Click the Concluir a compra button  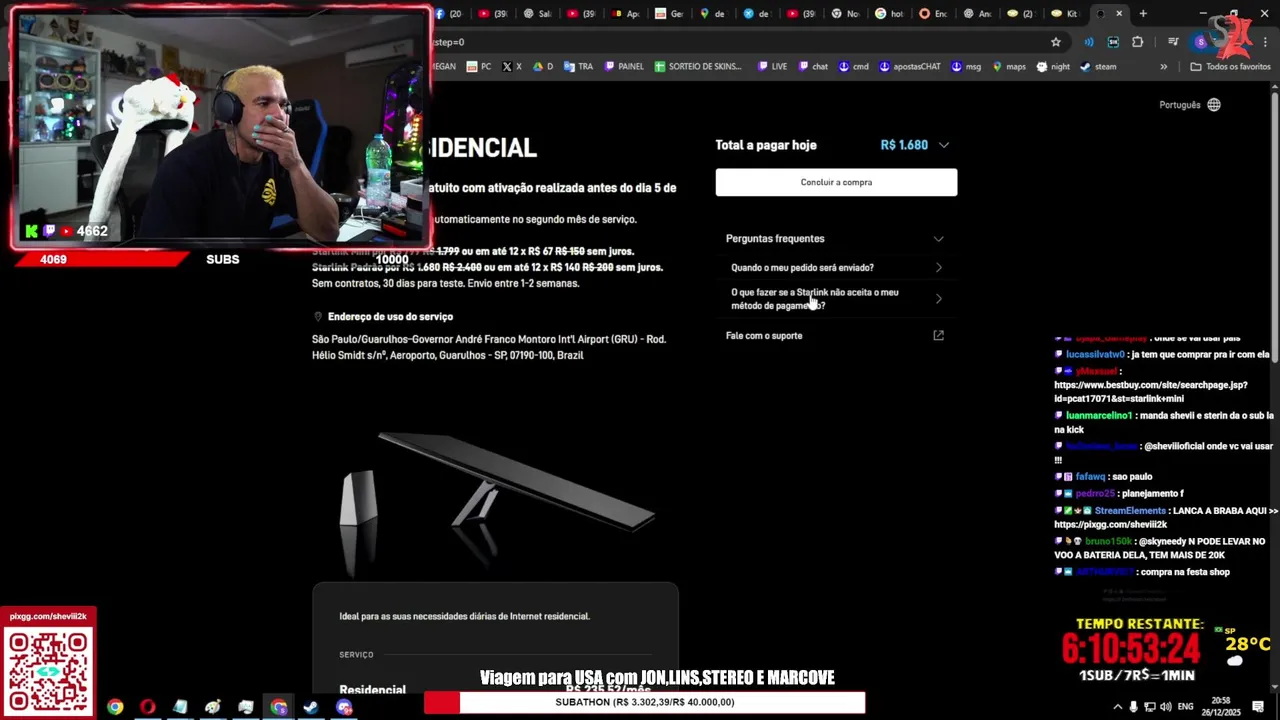click(x=836, y=182)
